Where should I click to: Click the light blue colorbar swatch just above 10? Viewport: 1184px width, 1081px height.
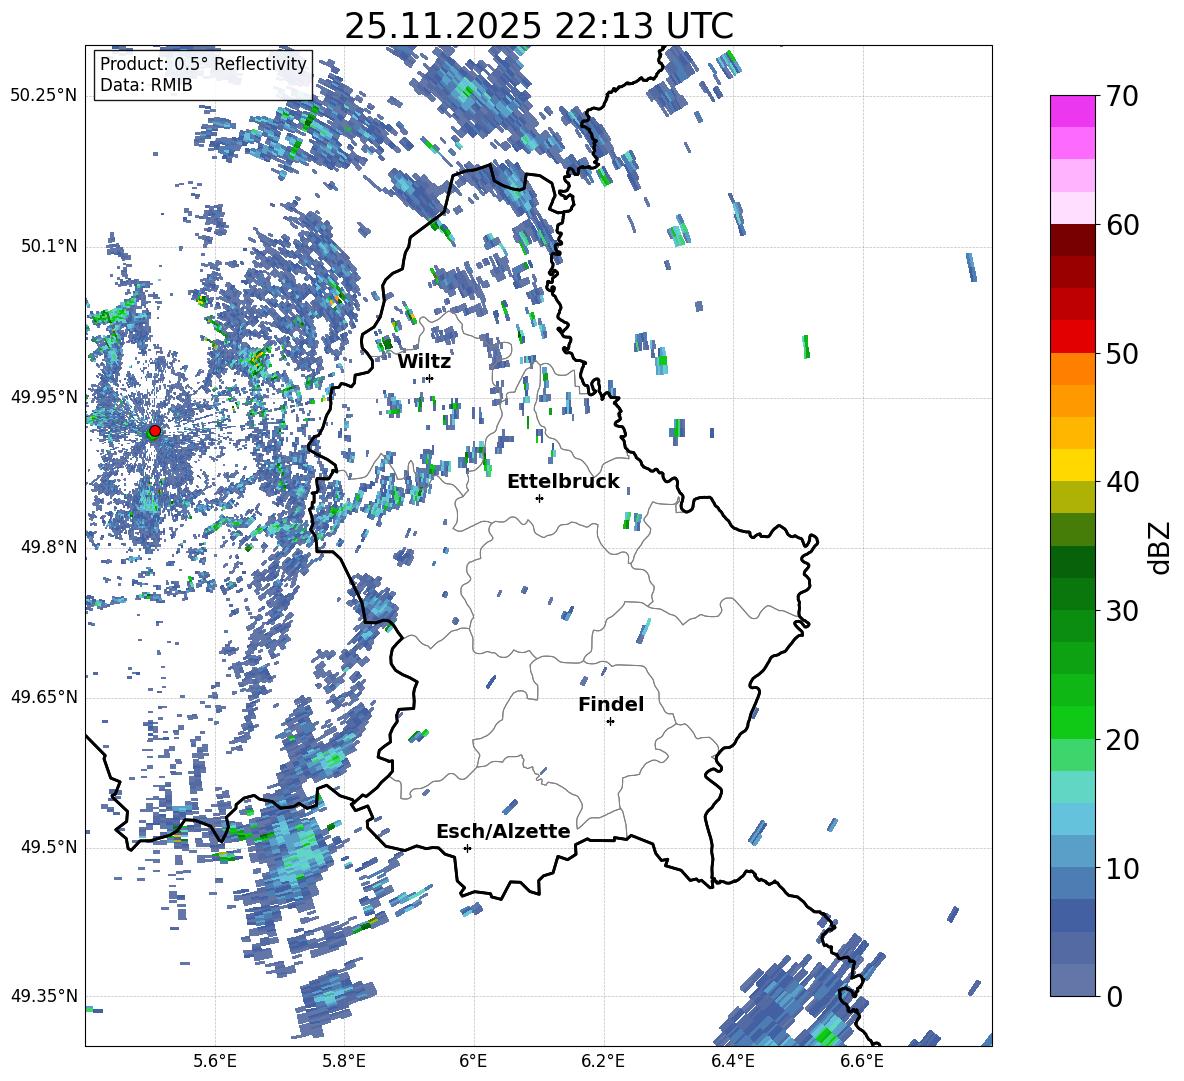pos(1072,851)
